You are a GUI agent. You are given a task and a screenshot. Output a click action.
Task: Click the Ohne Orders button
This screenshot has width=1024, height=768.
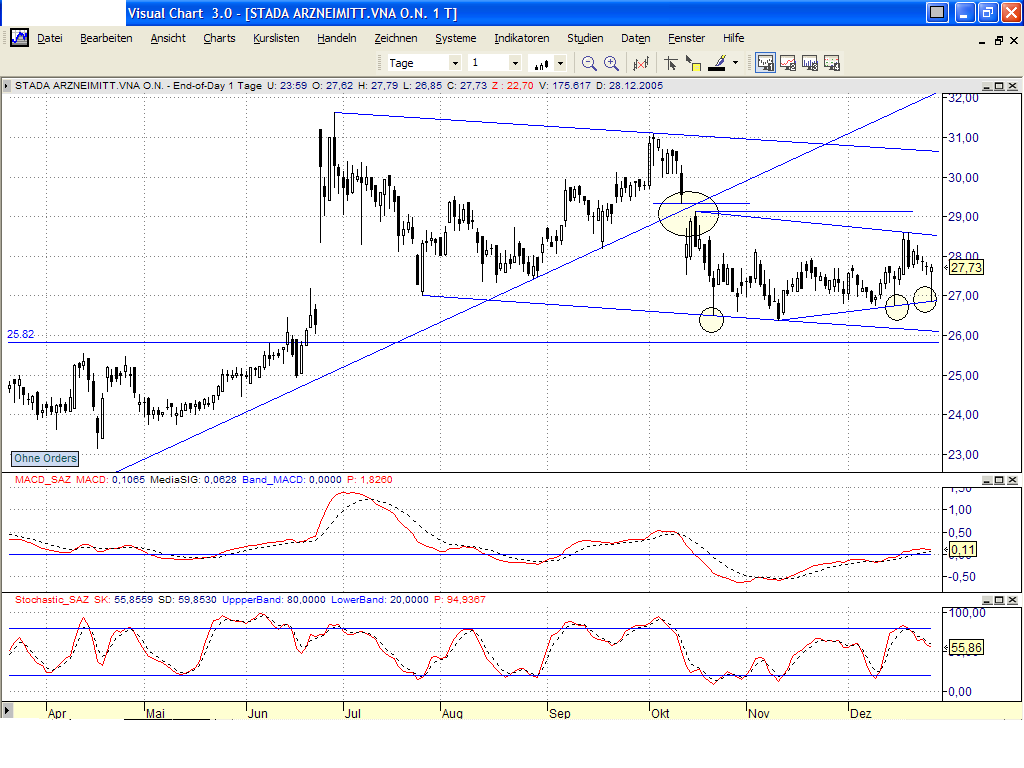coord(44,457)
